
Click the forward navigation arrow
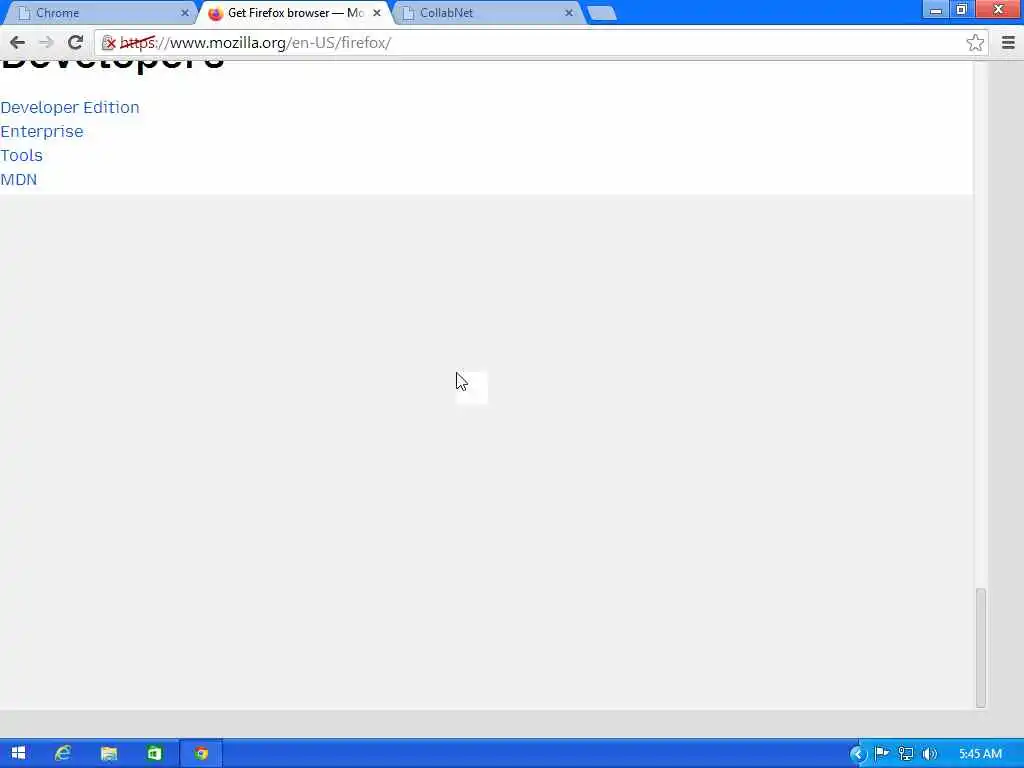pyautogui.click(x=46, y=42)
